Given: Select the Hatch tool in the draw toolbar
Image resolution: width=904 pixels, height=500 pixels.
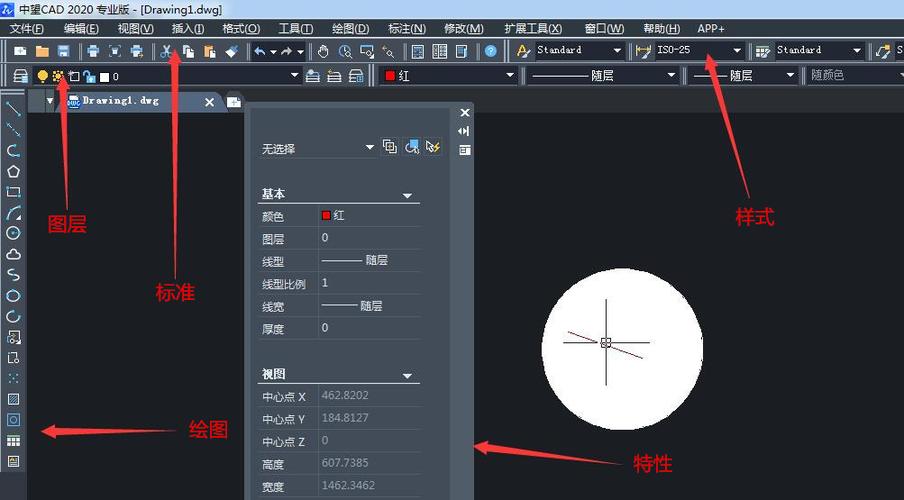Looking at the screenshot, I should (x=13, y=399).
